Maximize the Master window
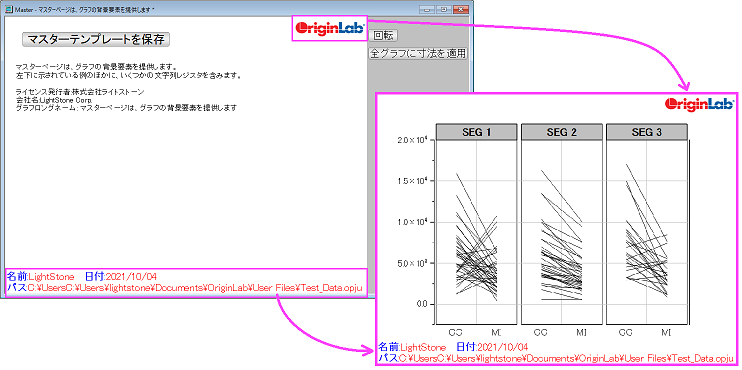This screenshot has height=370, width=742. coord(444,9)
